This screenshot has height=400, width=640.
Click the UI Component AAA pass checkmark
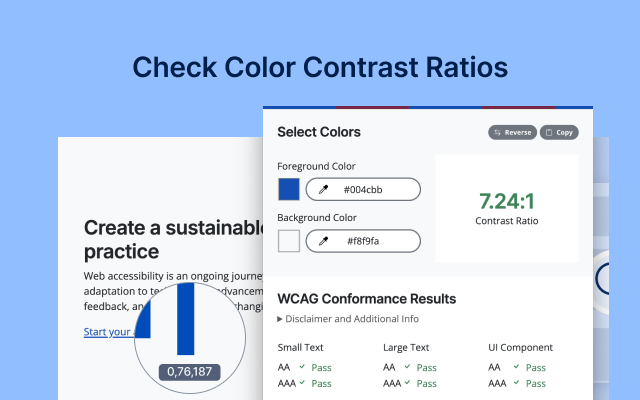pos(516,383)
